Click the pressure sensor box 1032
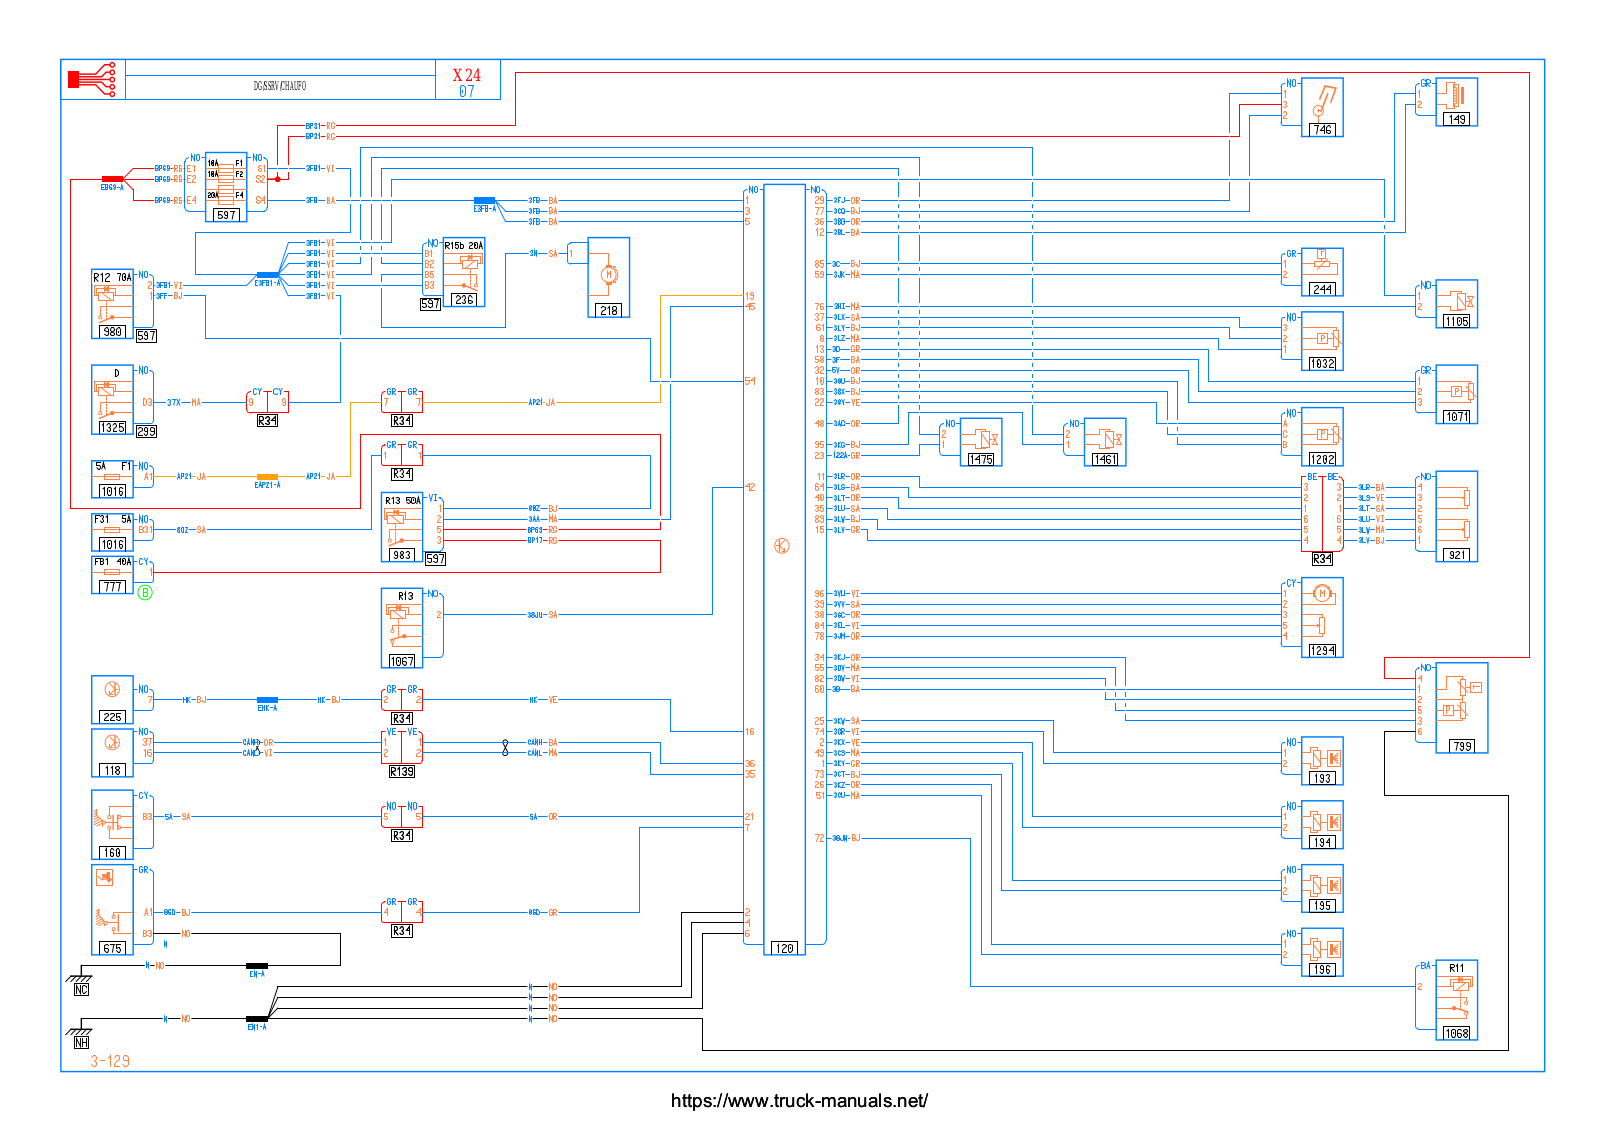The height and width of the screenshot is (1132, 1600). click(1322, 341)
